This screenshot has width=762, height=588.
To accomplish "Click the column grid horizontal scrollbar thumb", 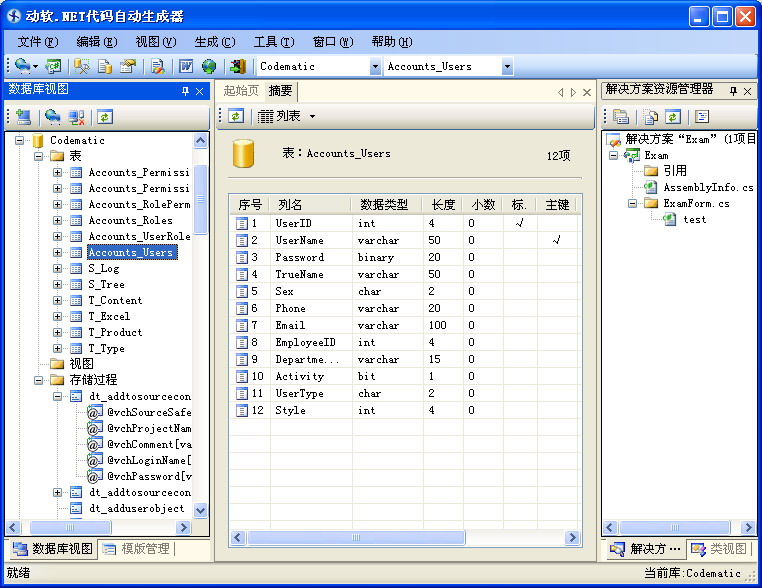I will pos(356,537).
